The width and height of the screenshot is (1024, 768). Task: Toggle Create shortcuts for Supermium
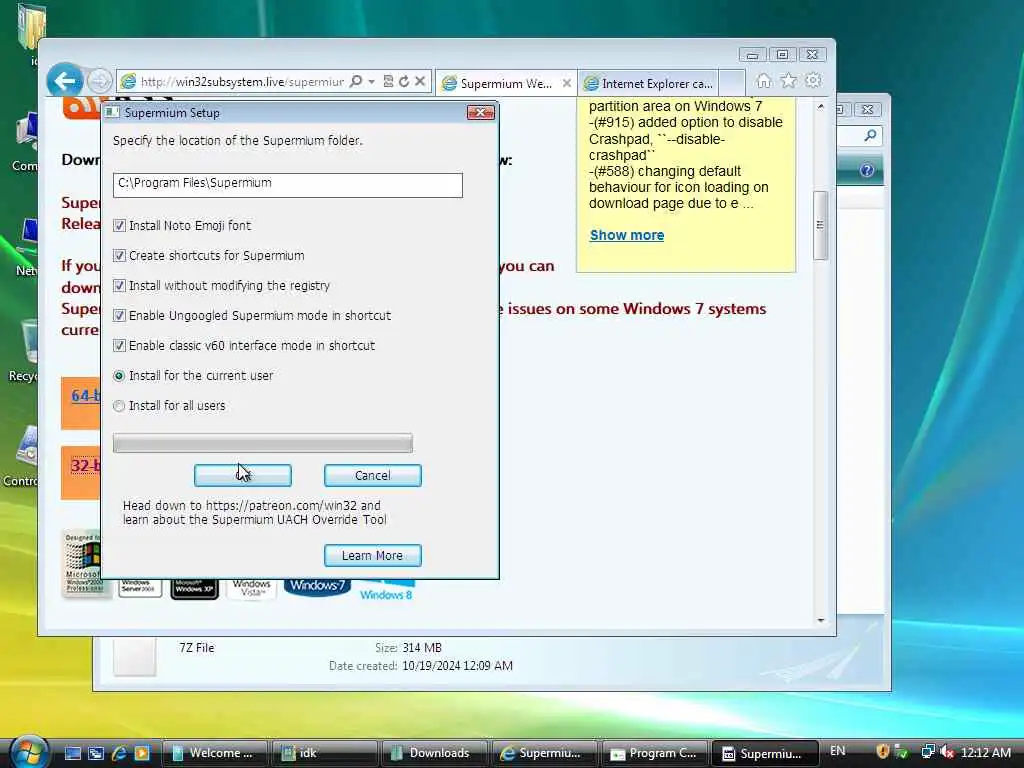click(x=120, y=256)
